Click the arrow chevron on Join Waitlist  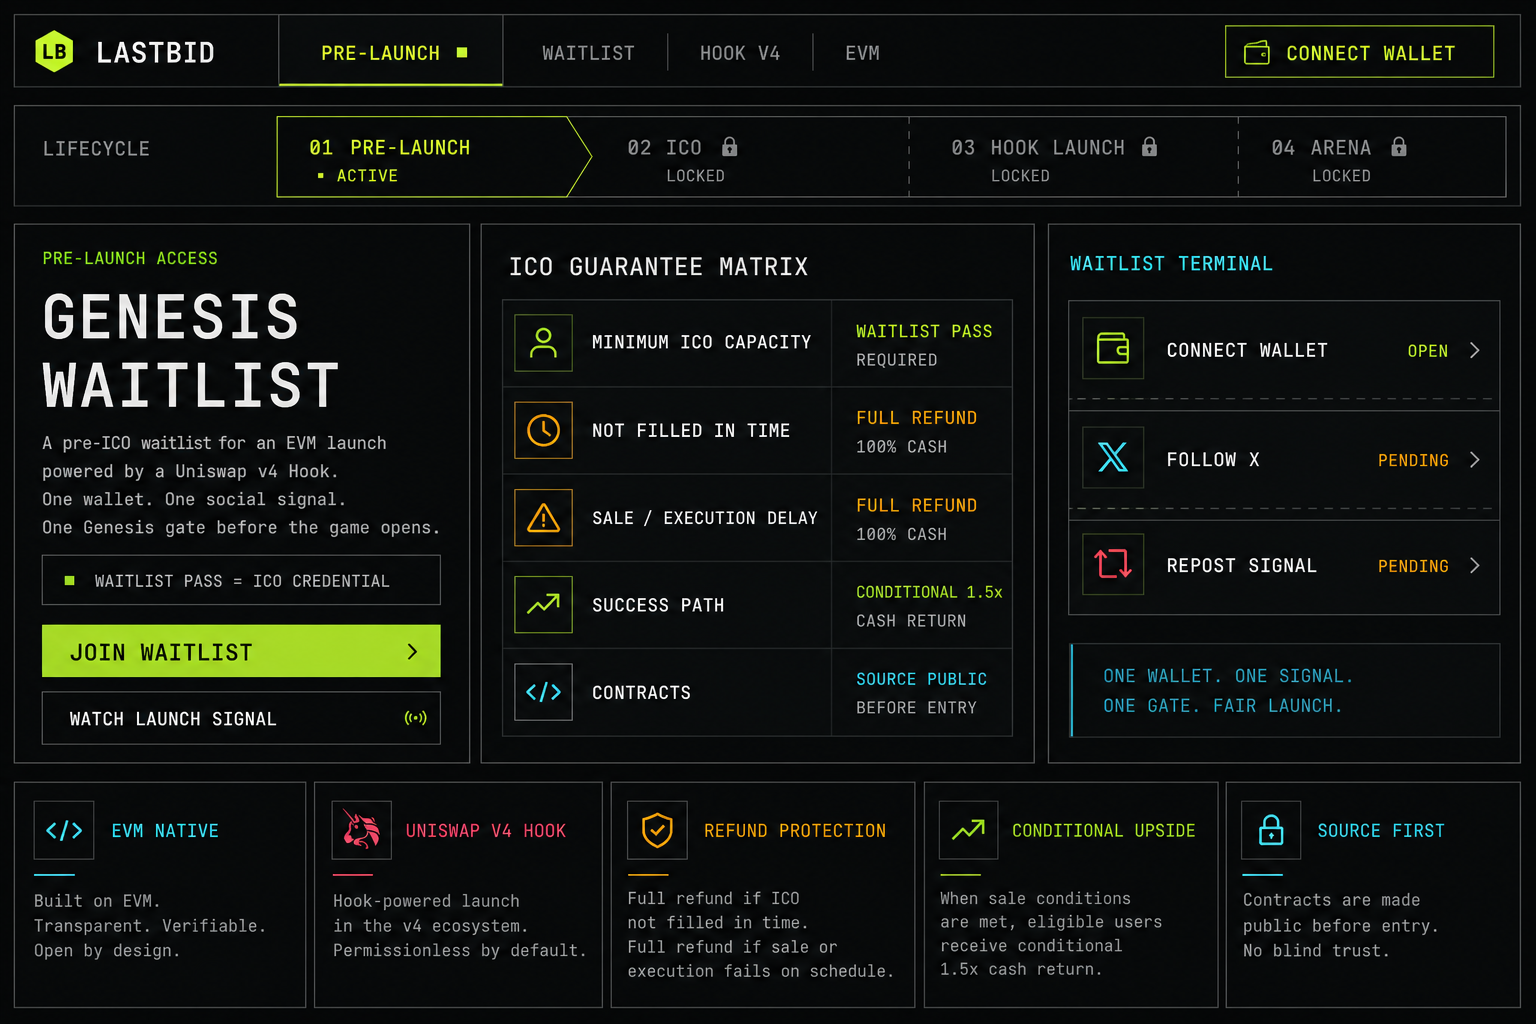[412, 652]
